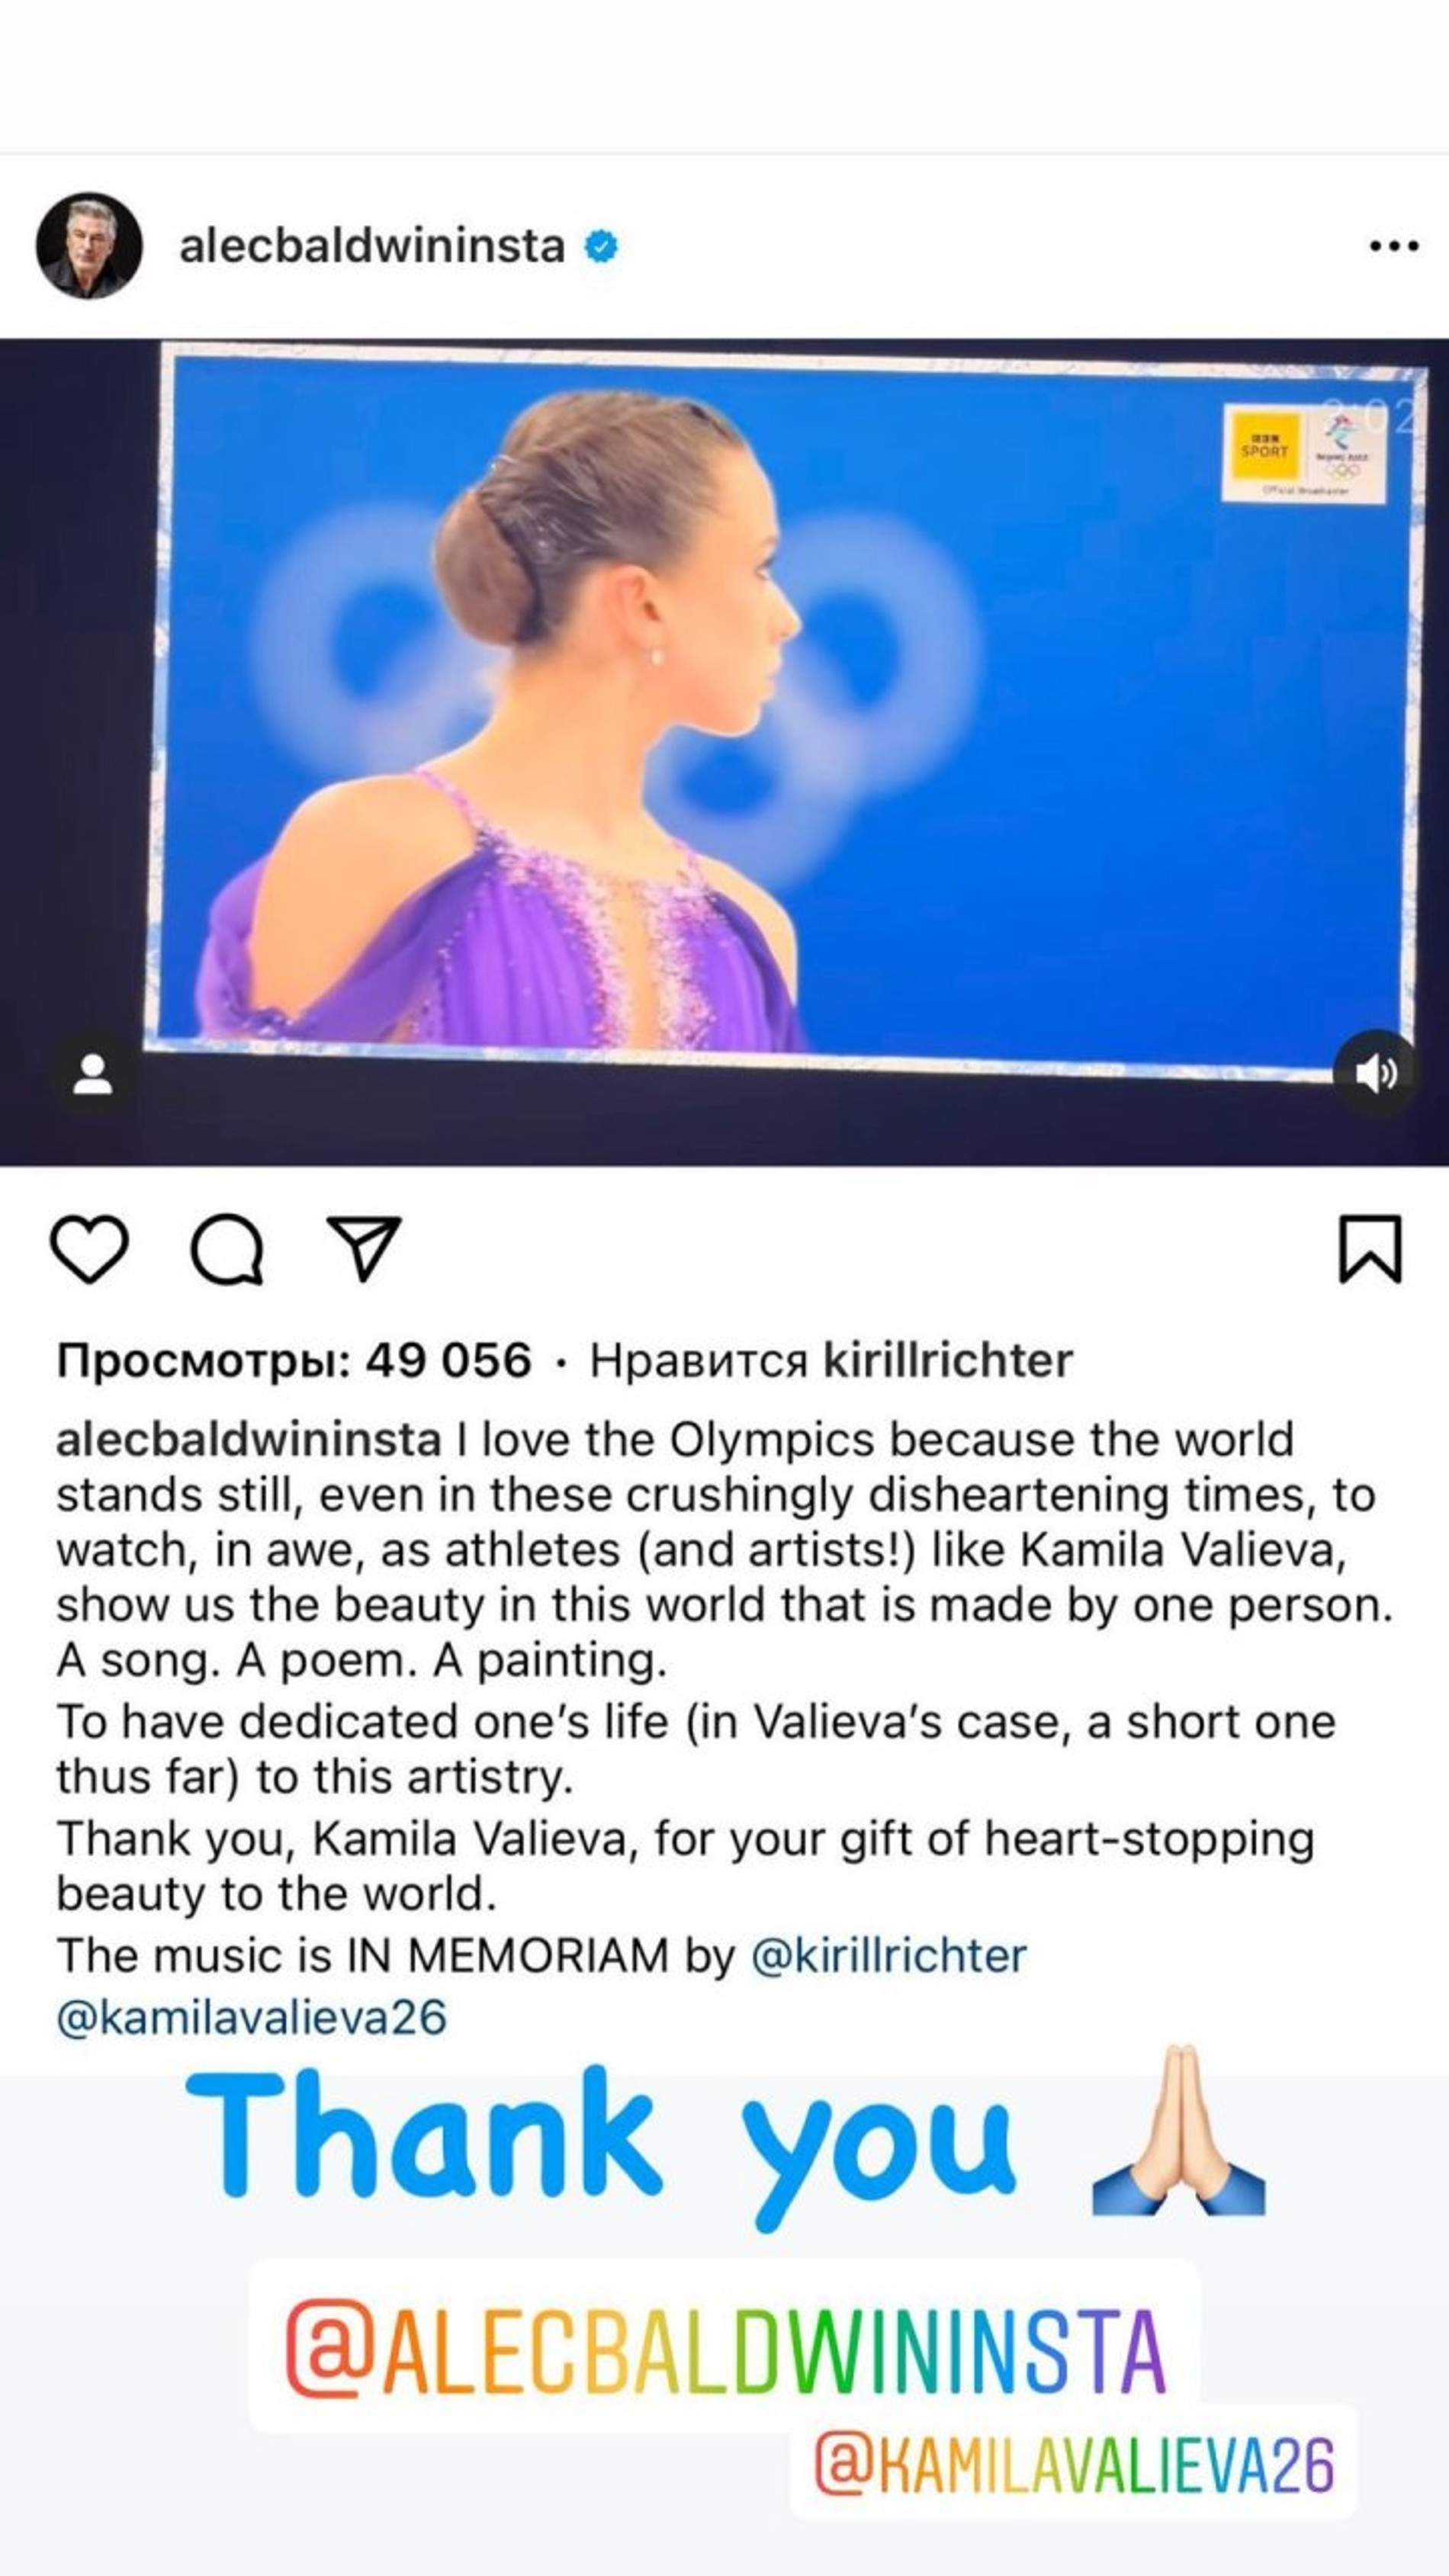Tap the @KAMILAVALIEVA26 story mention sticker
The height and width of the screenshot is (2576, 1449).
(x=1073, y=2464)
